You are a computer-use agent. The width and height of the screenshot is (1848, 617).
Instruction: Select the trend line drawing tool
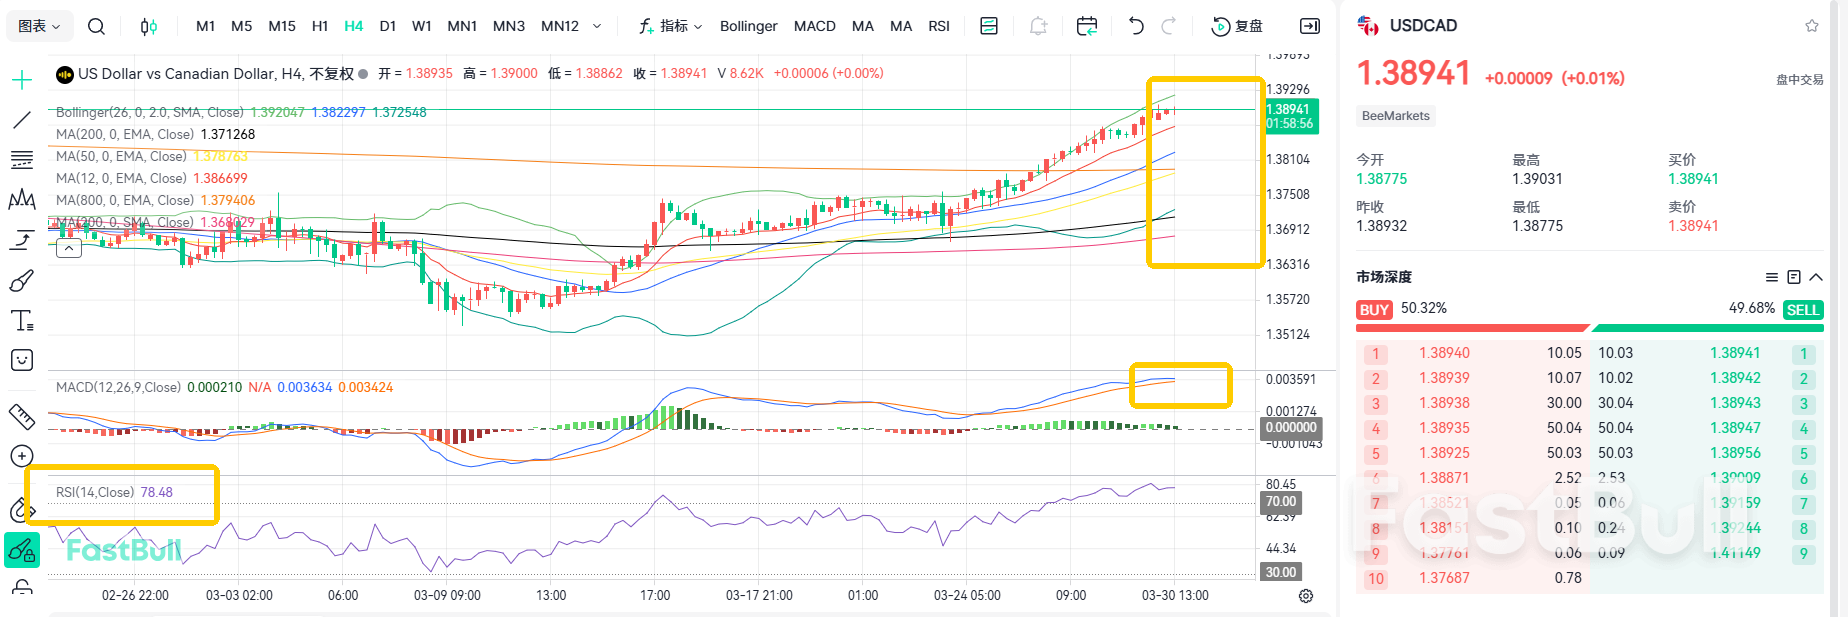(21, 120)
